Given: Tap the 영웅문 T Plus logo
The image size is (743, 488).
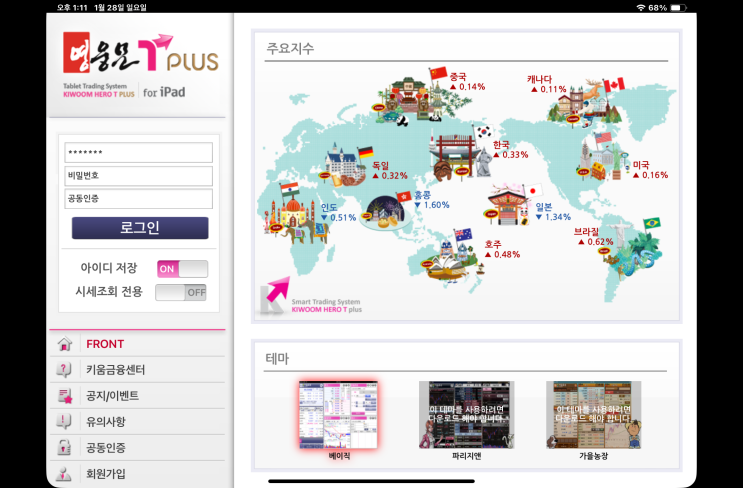Looking at the screenshot, I should point(141,53).
